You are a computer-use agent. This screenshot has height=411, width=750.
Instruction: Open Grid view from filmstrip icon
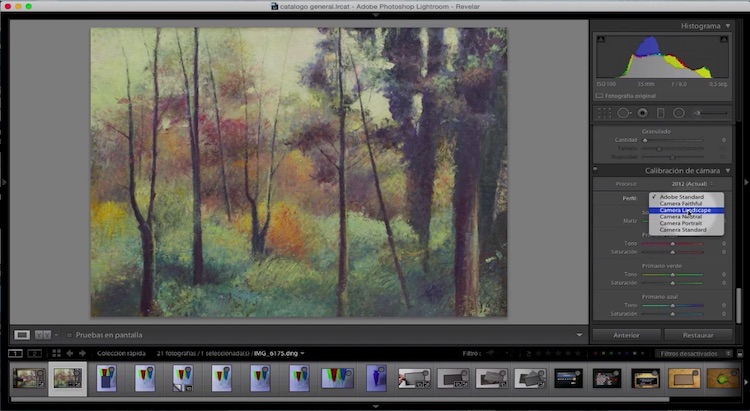(56, 354)
